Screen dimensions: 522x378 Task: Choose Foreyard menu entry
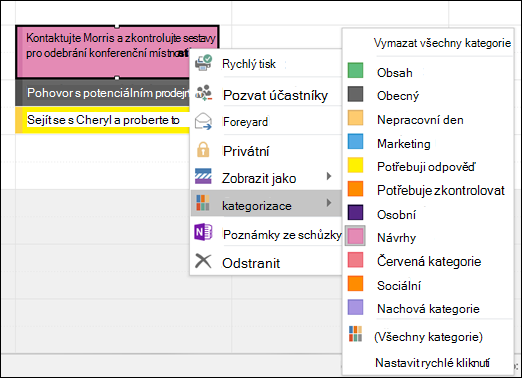point(266,122)
